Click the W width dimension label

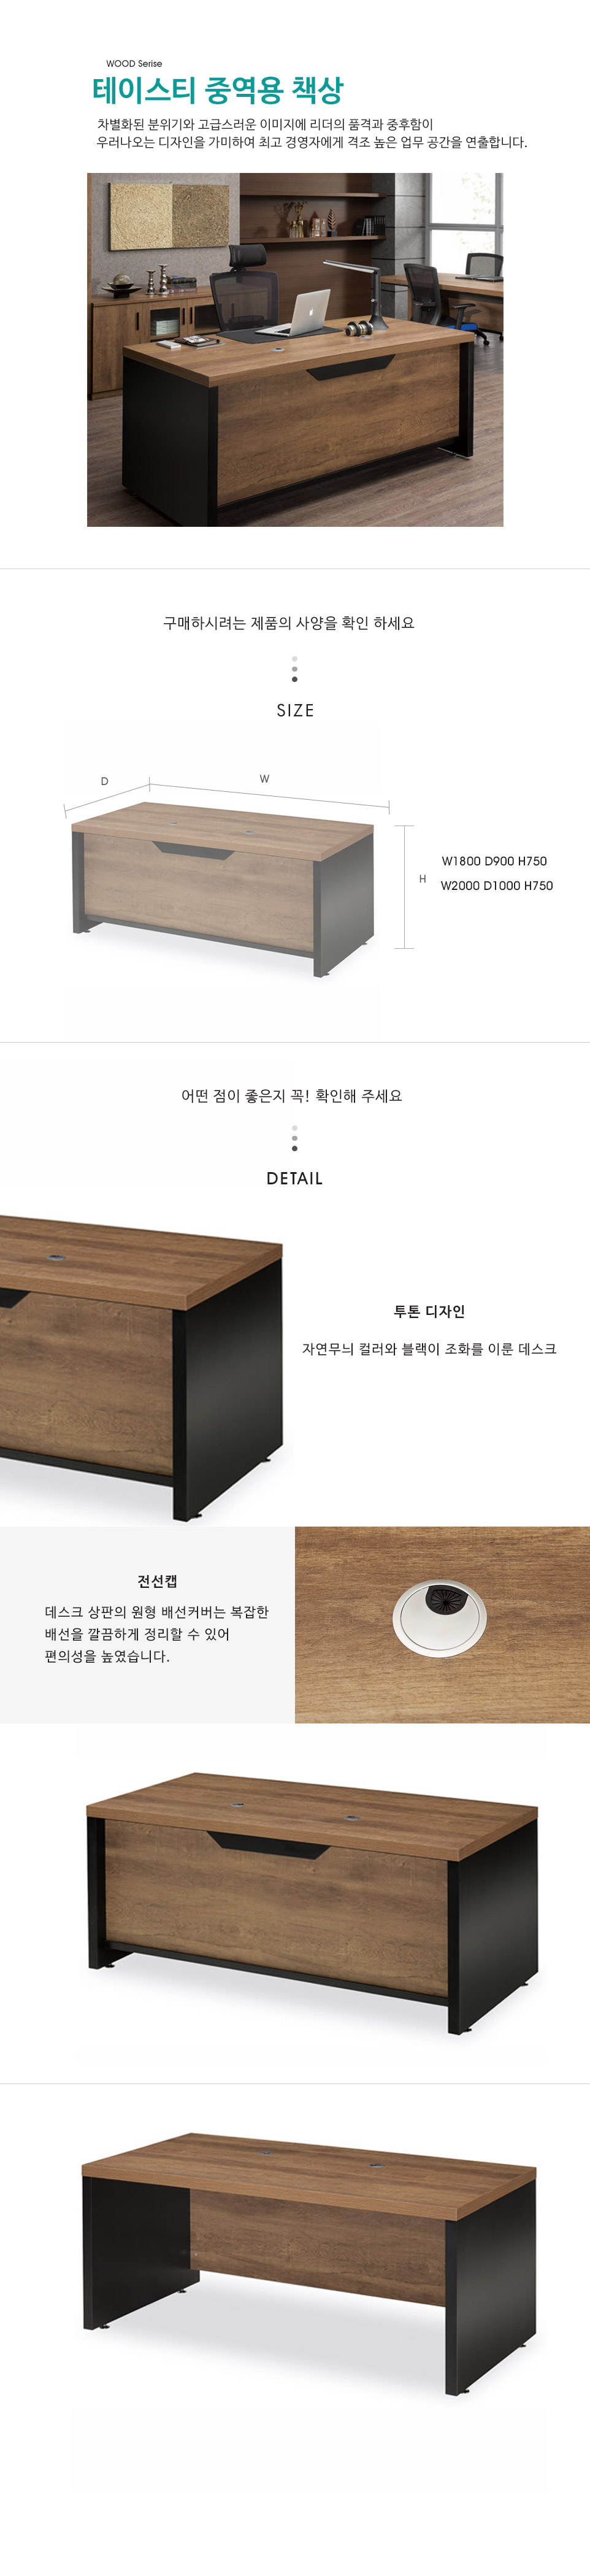(x=264, y=779)
